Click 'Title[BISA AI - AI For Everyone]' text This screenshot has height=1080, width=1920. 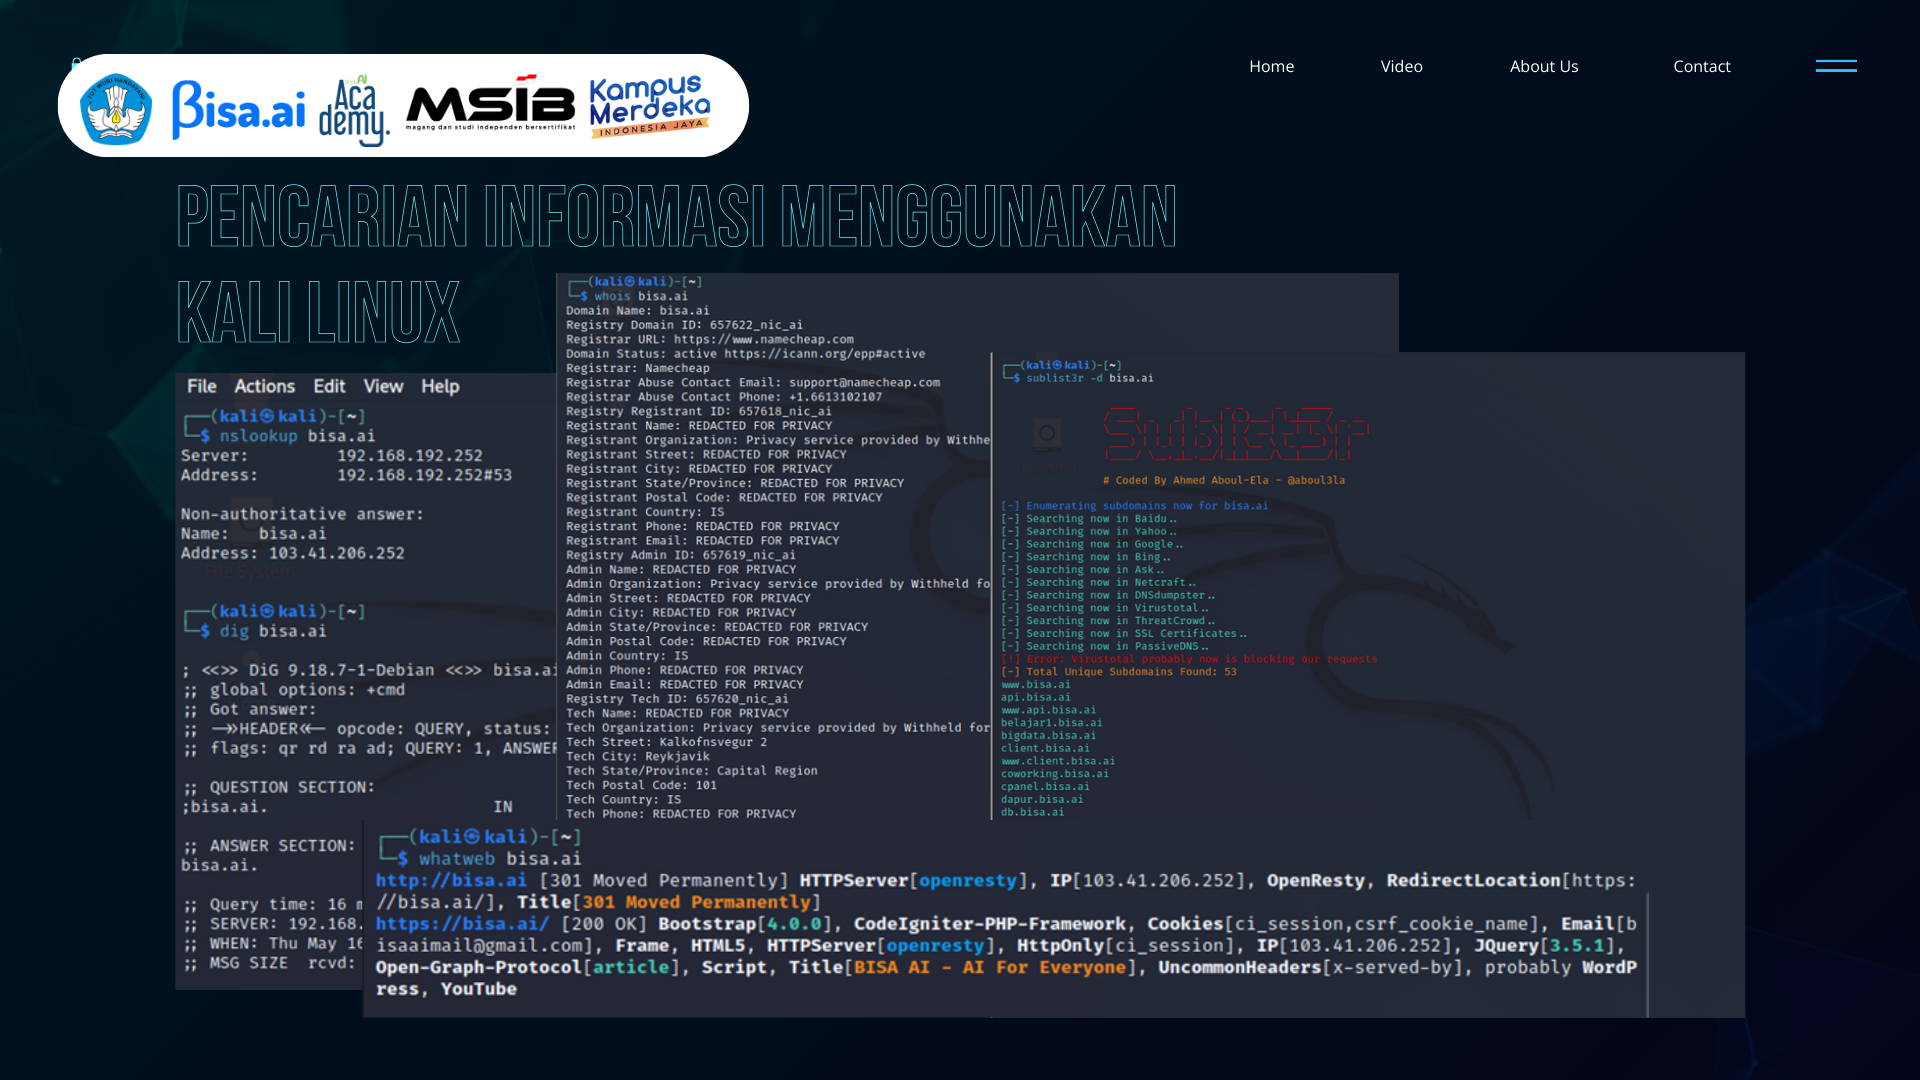(x=967, y=967)
